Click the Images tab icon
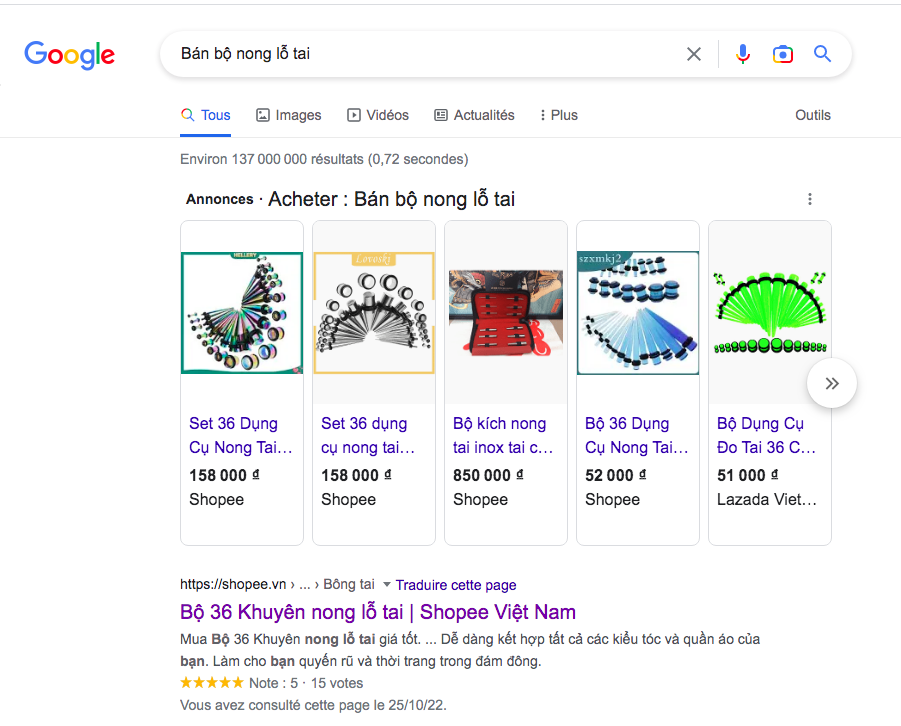This screenshot has width=901, height=726. tap(263, 115)
